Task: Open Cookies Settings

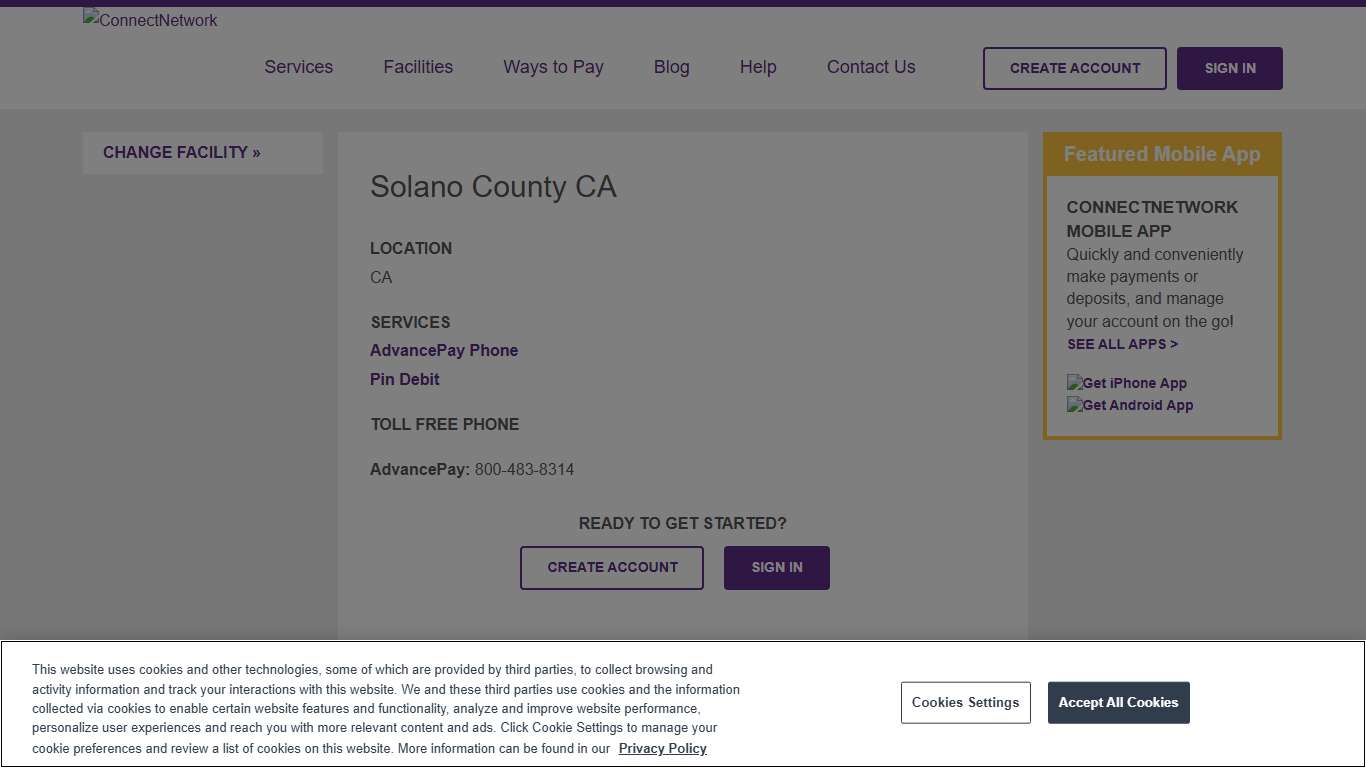Action: 965,702
